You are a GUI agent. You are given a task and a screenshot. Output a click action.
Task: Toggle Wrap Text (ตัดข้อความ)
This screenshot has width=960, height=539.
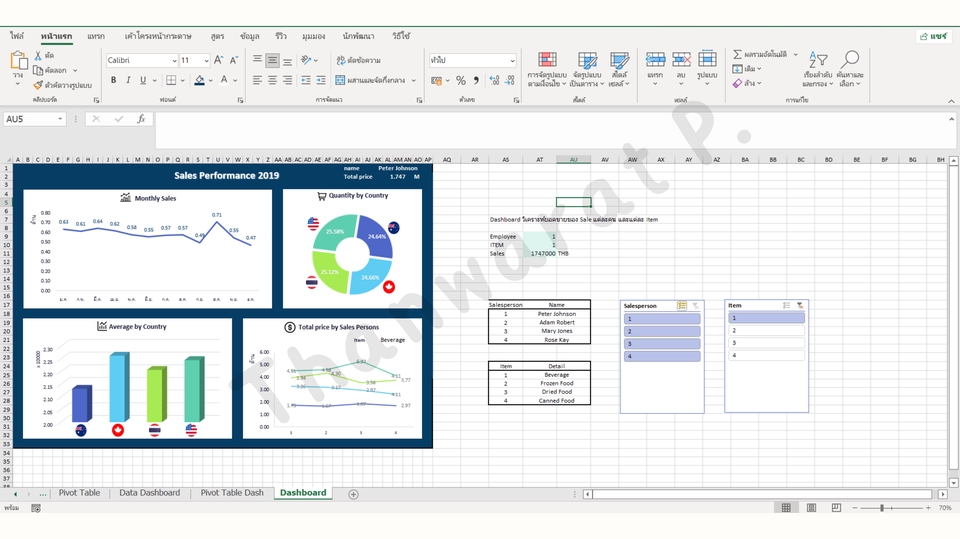(x=359, y=60)
